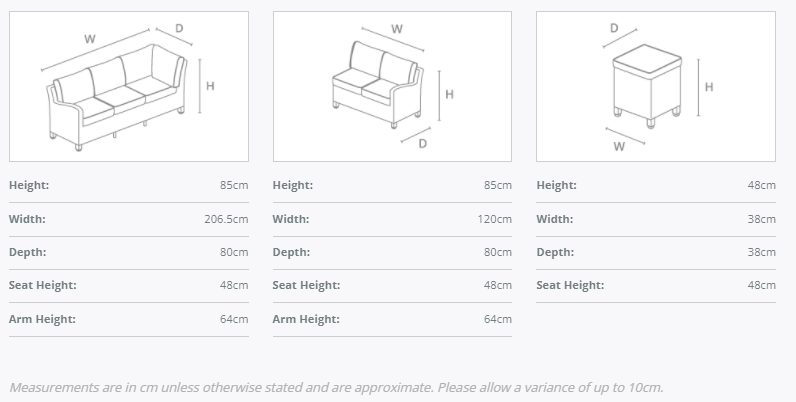The image size is (796, 402).
Task: Click first column Height label
Action: [x=29, y=185]
